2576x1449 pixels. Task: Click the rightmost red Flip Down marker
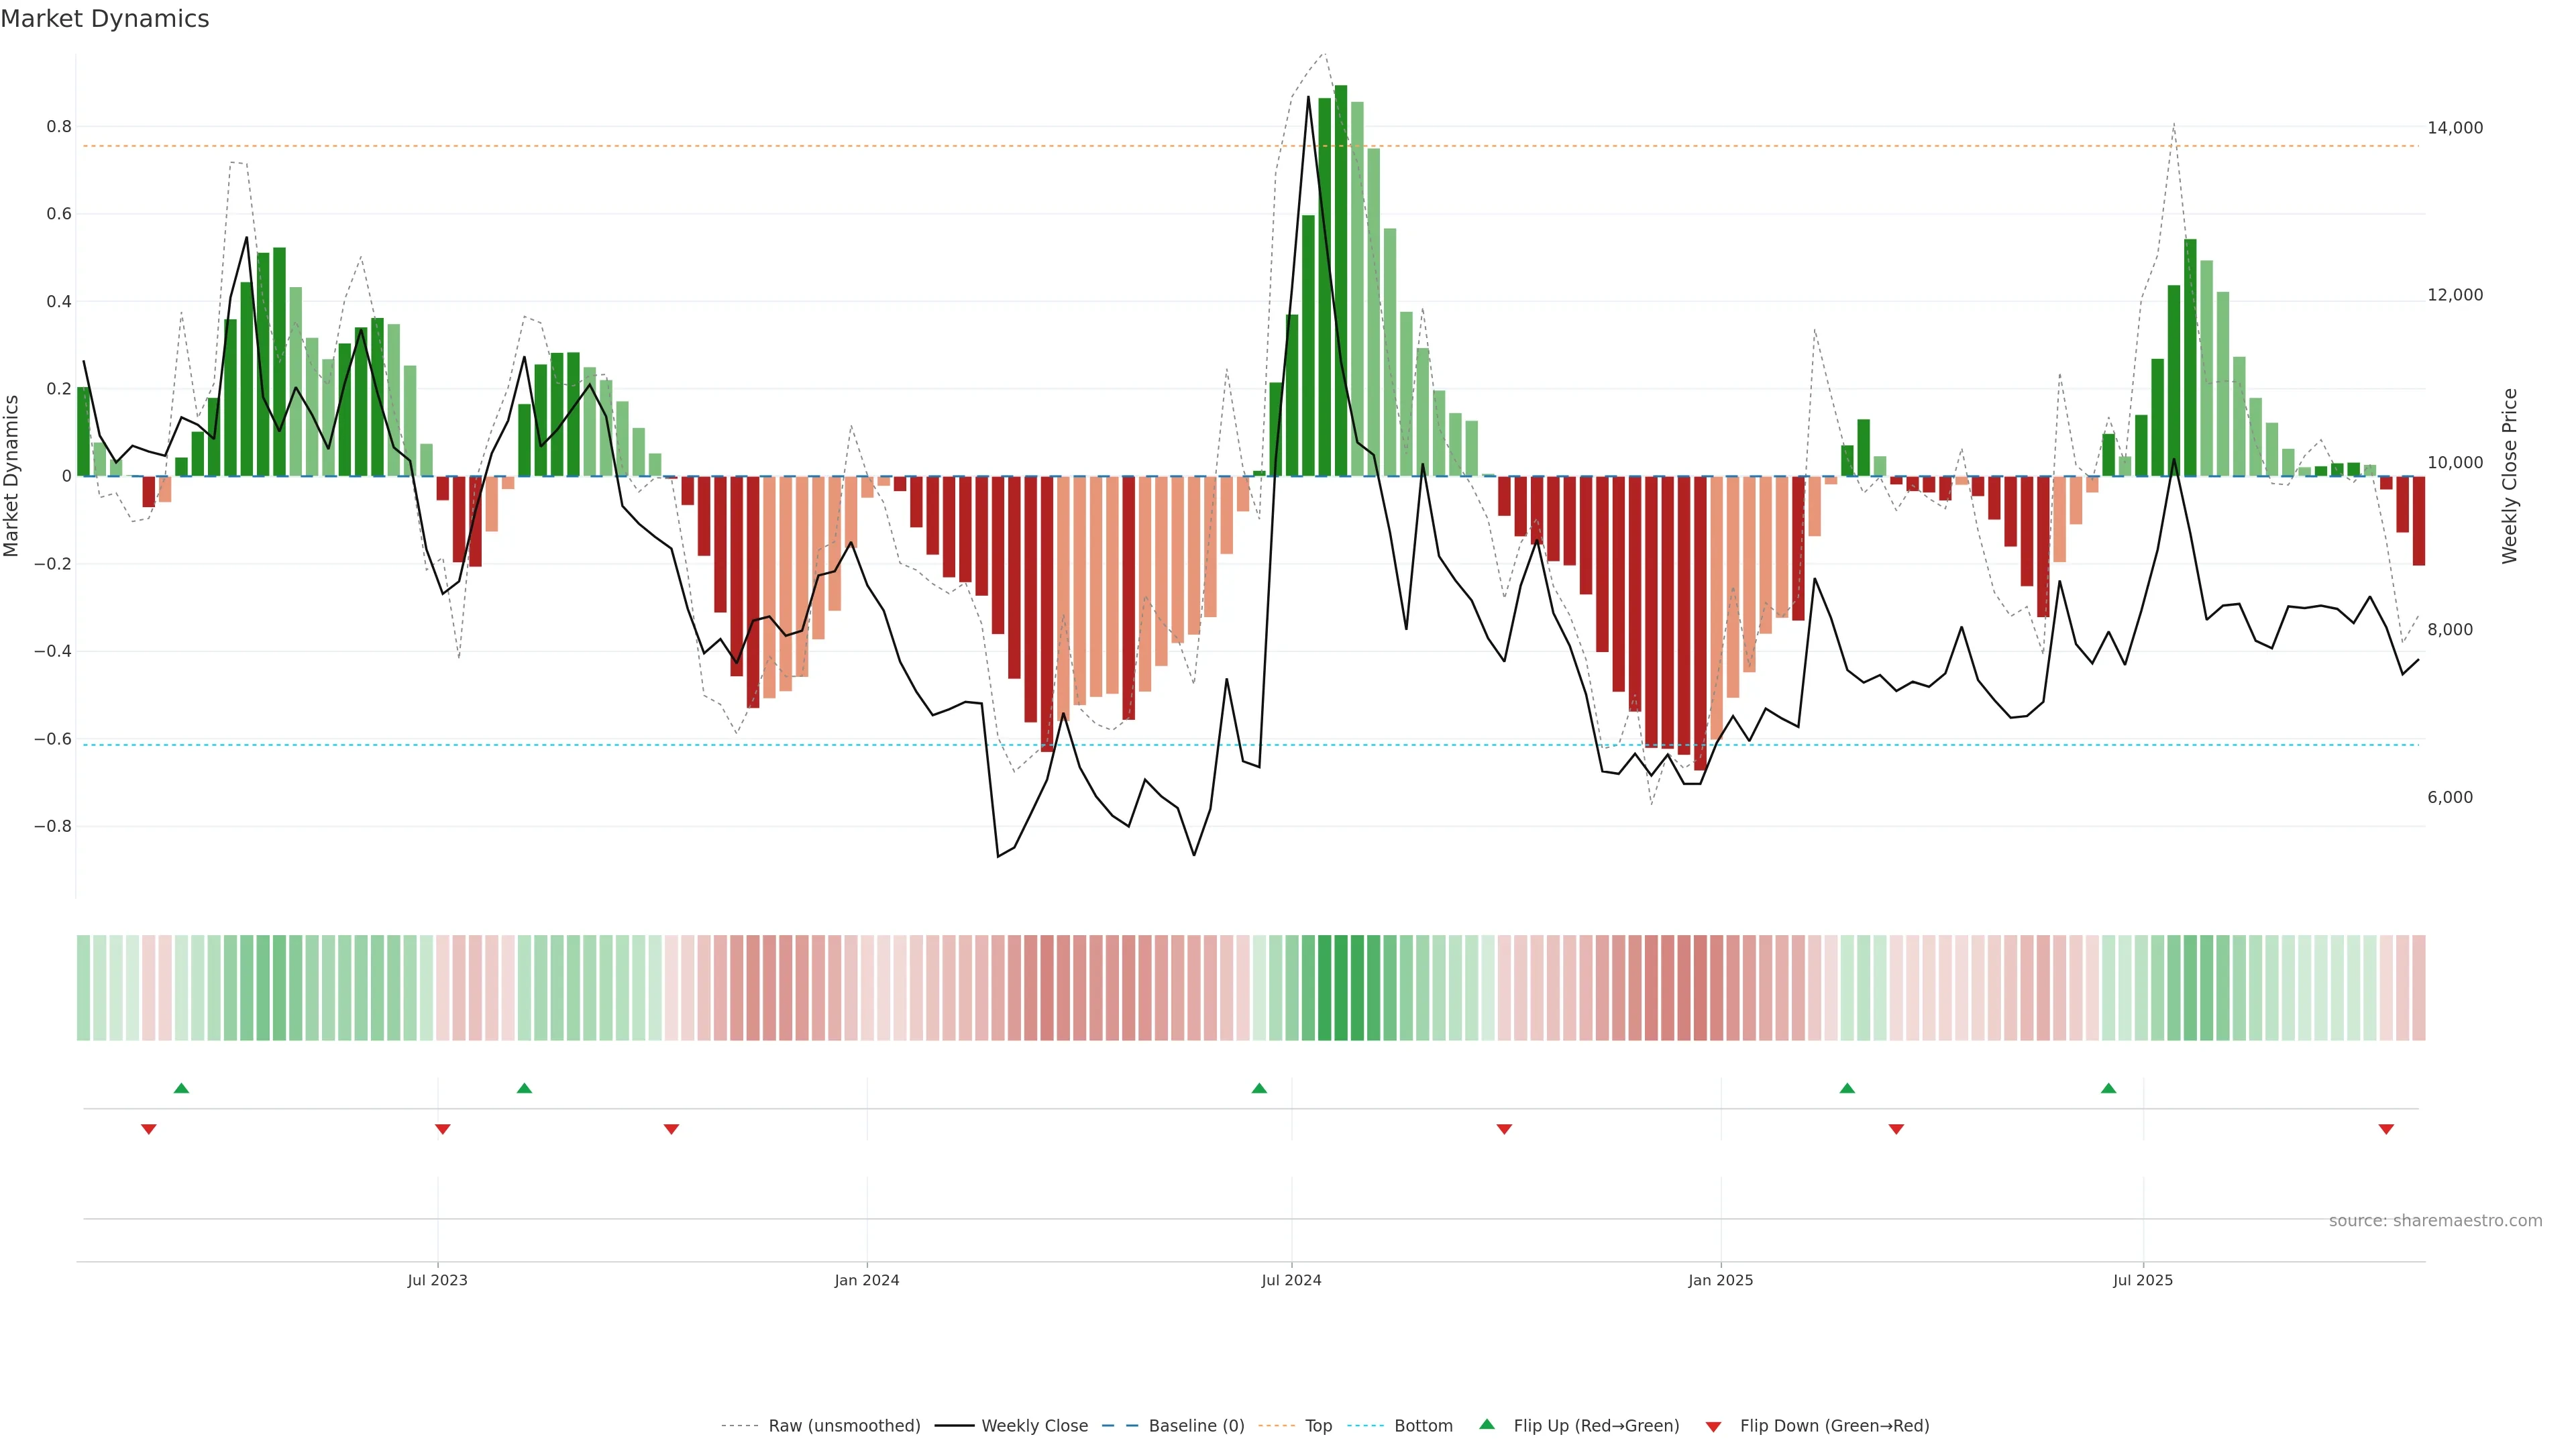click(2386, 1129)
